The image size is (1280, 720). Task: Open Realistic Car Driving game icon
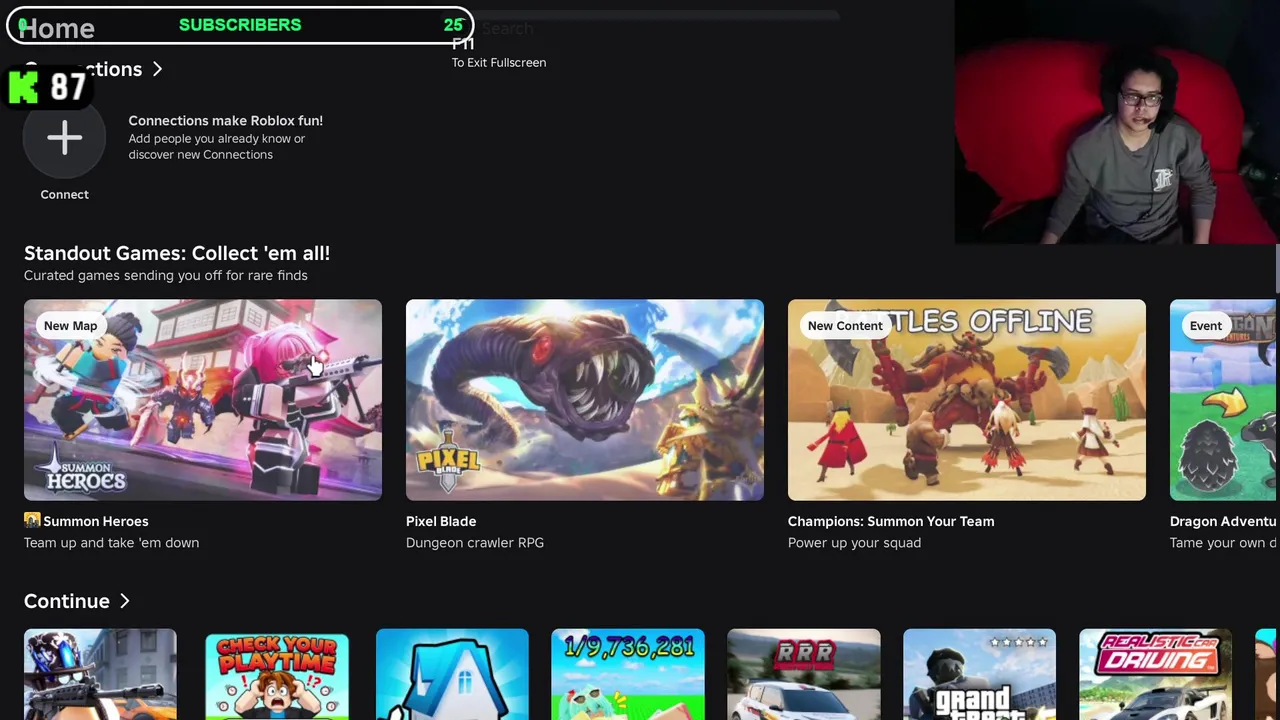tap(1155, 675)
